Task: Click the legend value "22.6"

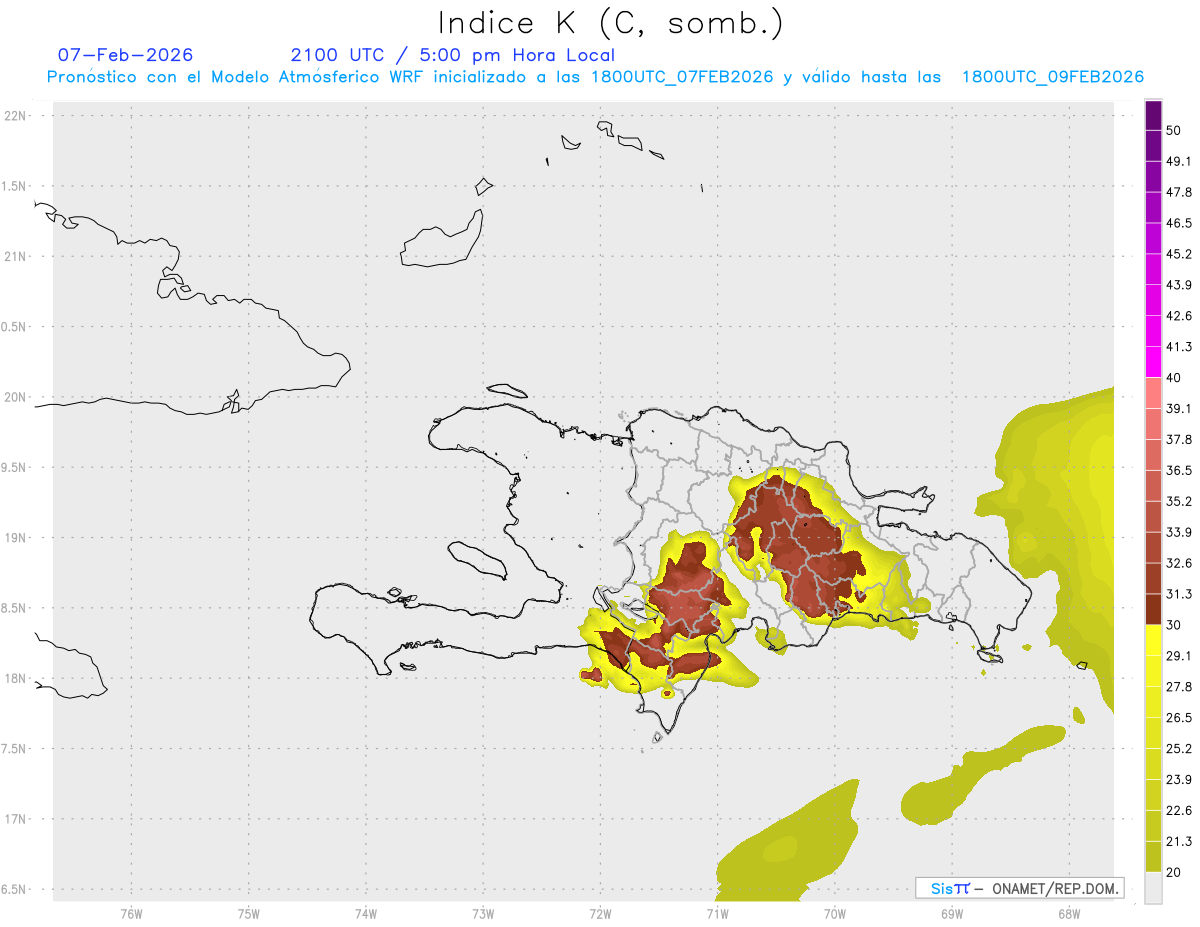Action: pyautogui.click(x=1179, y=810)
